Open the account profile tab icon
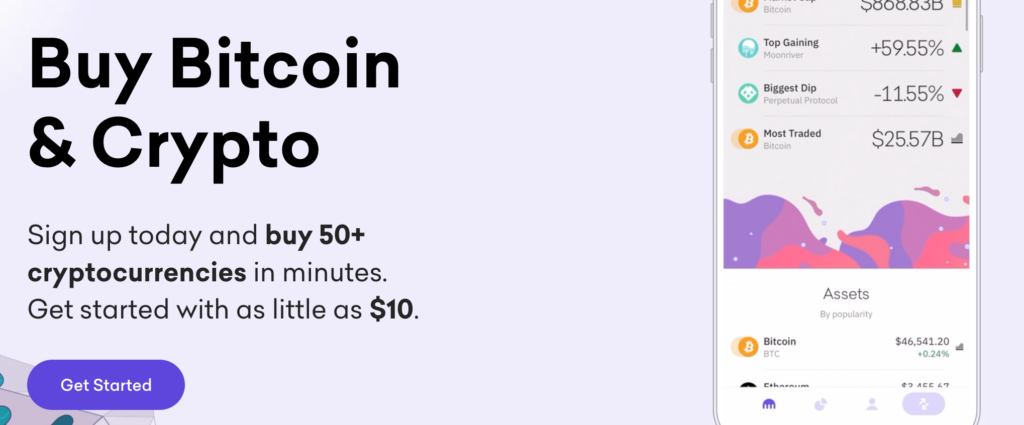 872,405
